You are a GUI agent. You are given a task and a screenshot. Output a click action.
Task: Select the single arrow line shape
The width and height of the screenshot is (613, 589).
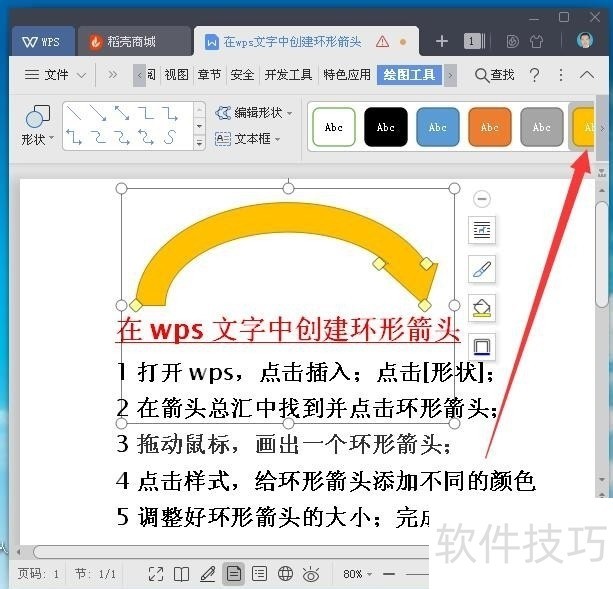[98, 113]
